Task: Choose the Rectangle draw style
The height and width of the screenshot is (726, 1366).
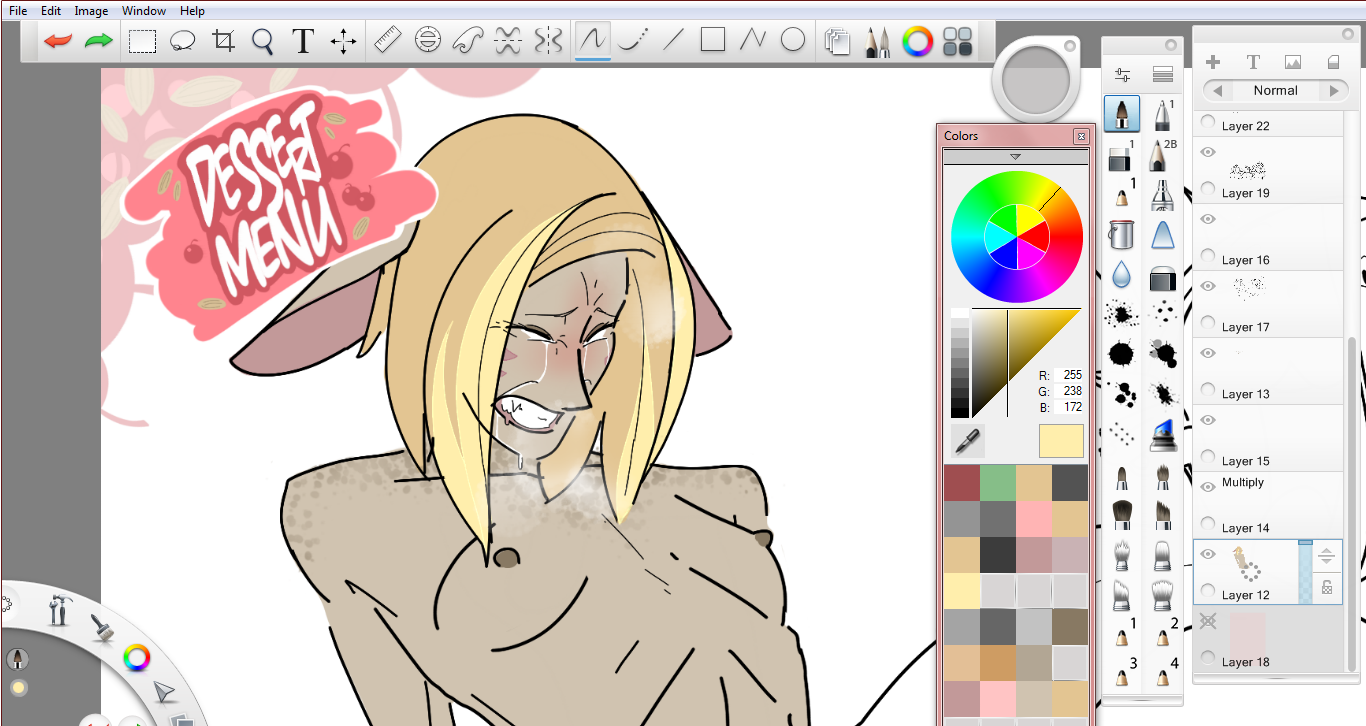Action: [712, 40]
